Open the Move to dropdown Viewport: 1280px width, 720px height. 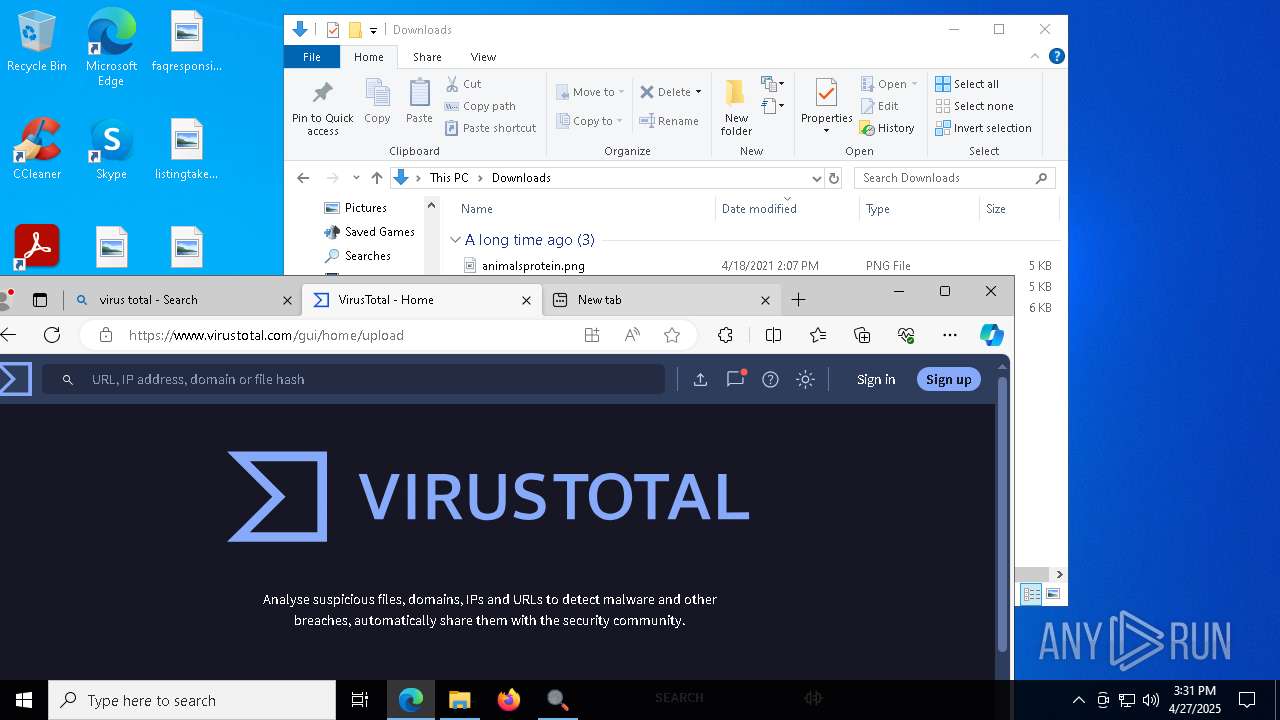[x=590, y=92]
